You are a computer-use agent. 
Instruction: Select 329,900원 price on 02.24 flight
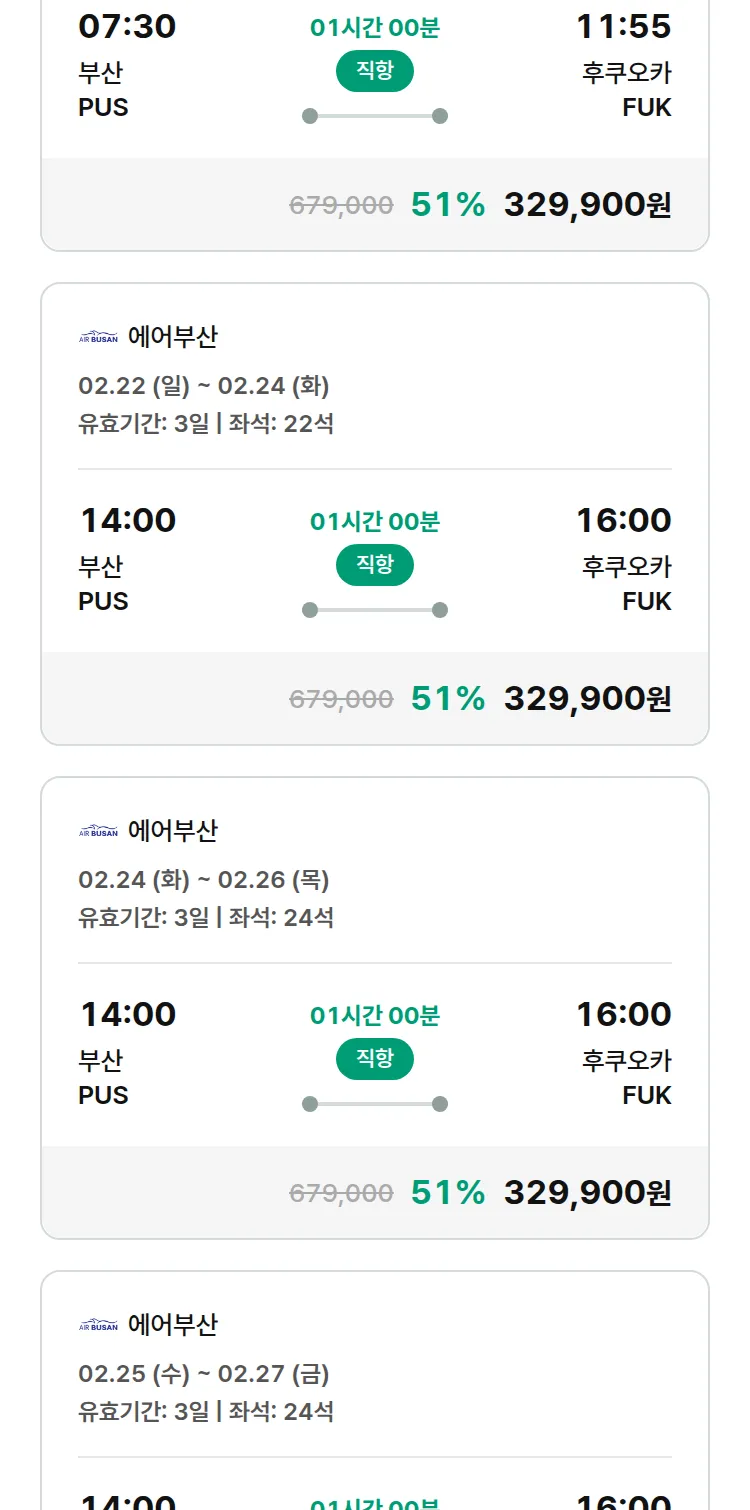tap(587, 1193)
